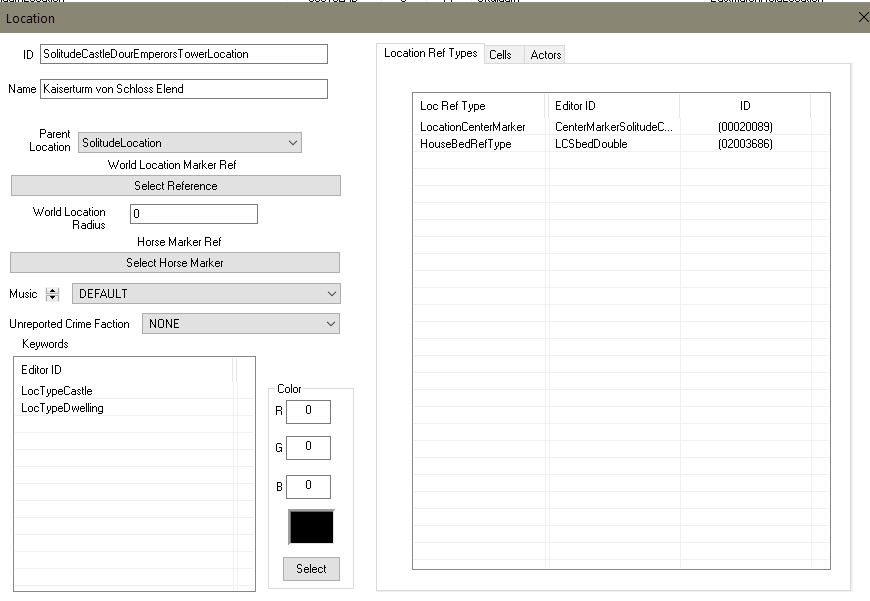Select the LocationCenterMarker row
Screen dimensions: 870x601
tap(473, 127)
